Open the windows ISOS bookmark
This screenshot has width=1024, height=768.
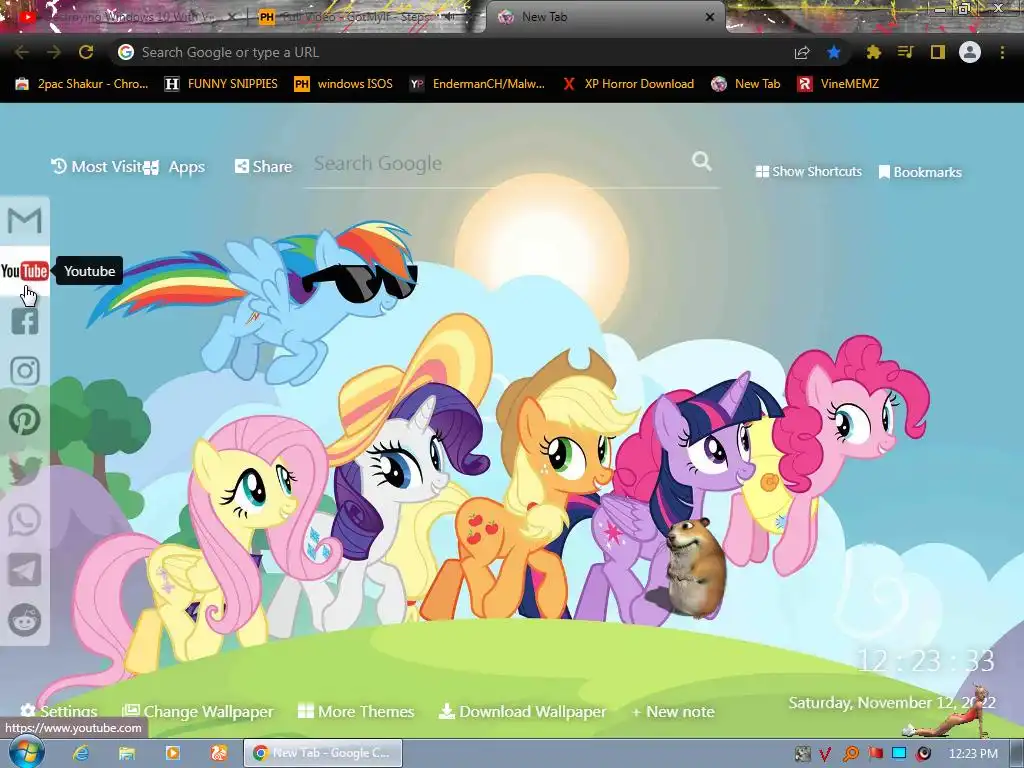click(344, 84)
